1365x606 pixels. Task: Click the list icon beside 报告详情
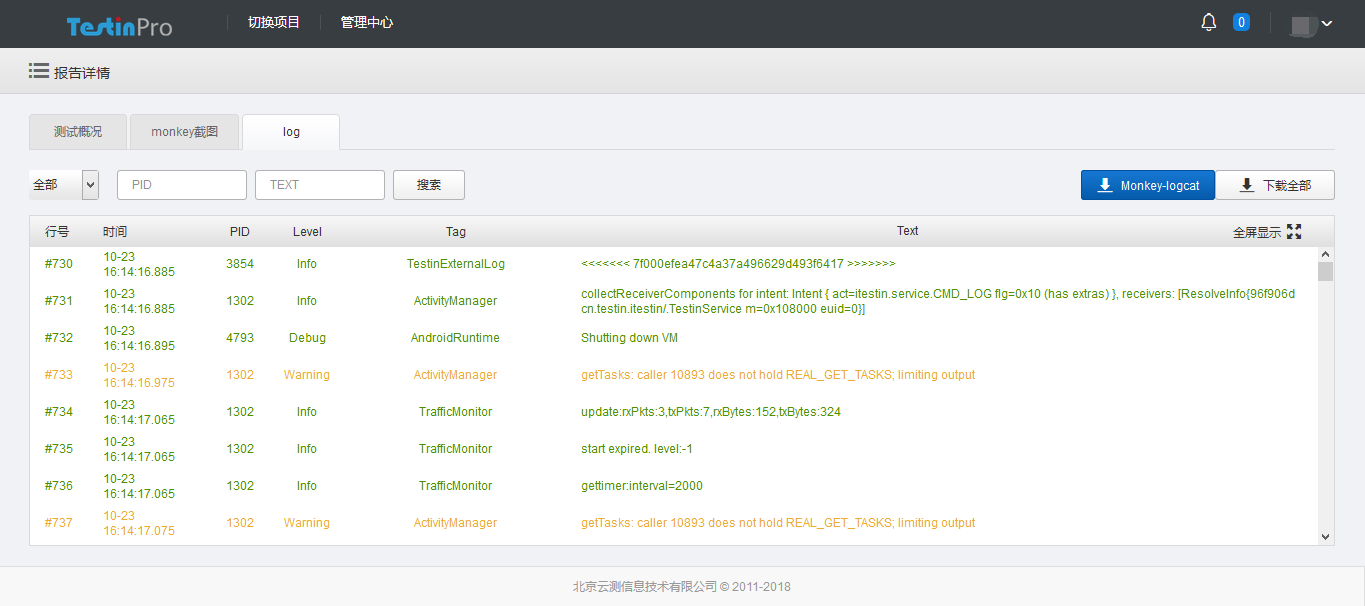pos(39,71)
